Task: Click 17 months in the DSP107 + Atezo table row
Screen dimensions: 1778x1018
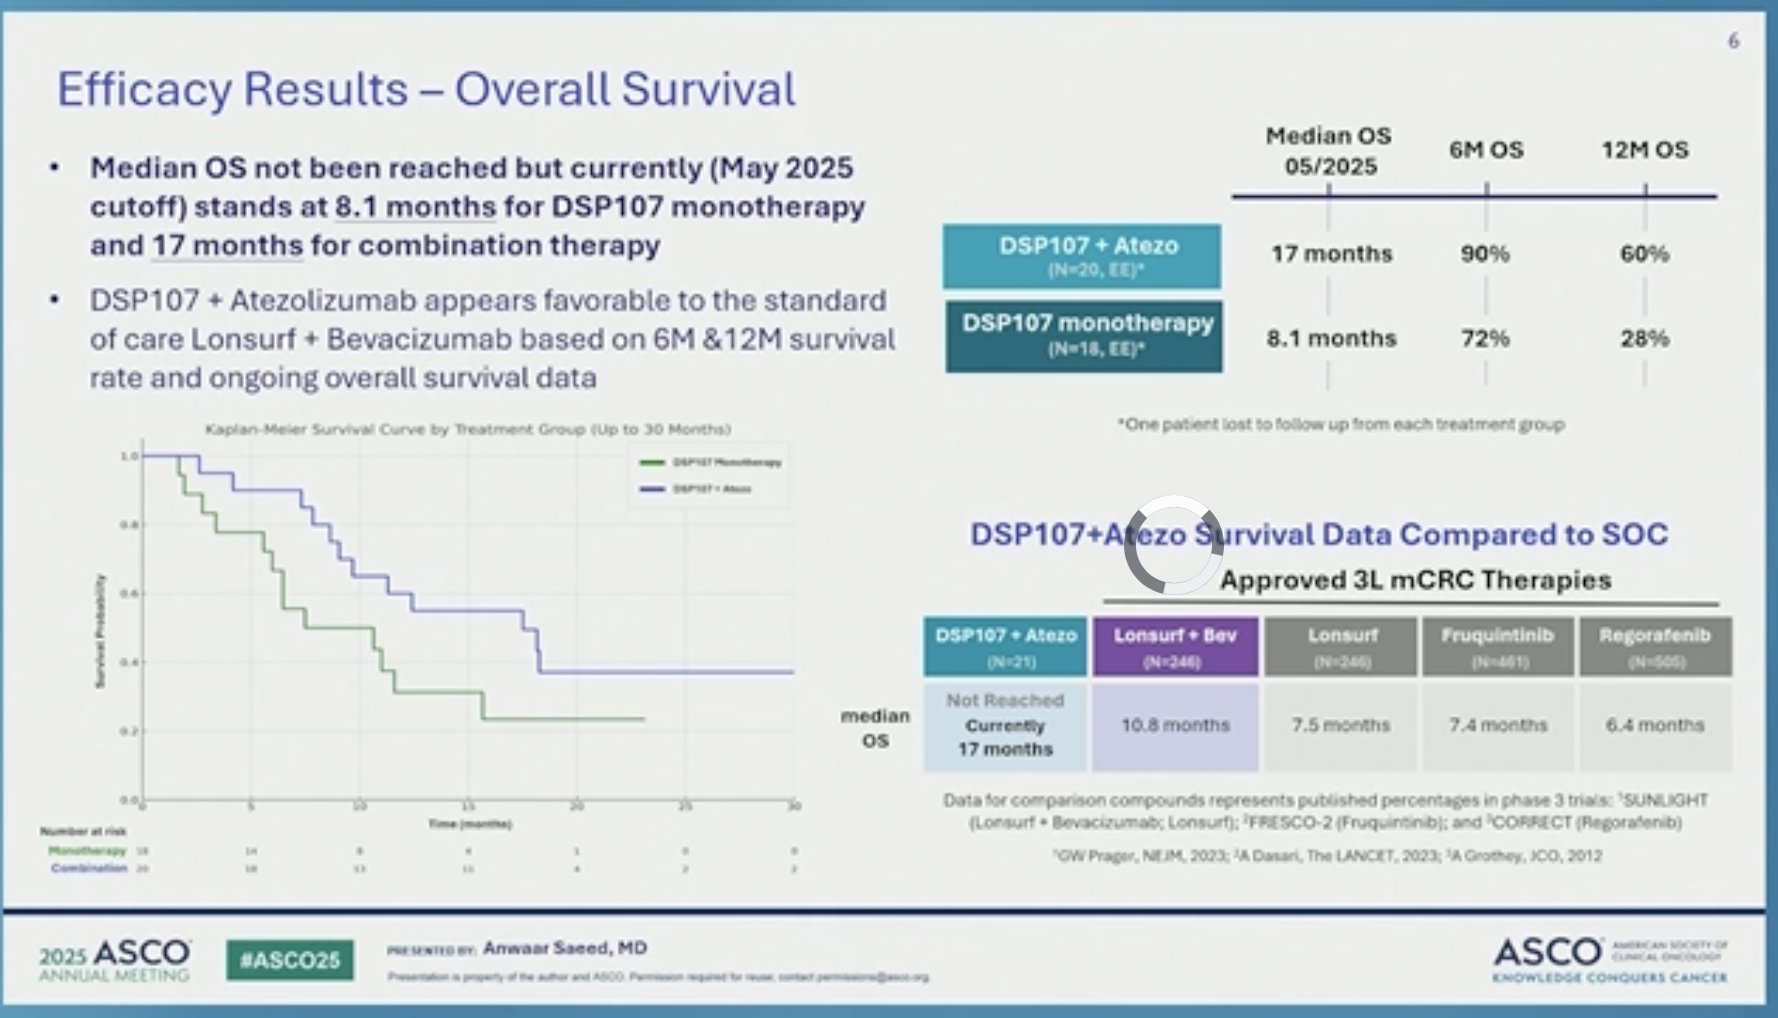Action: [x=1331, y=254]
